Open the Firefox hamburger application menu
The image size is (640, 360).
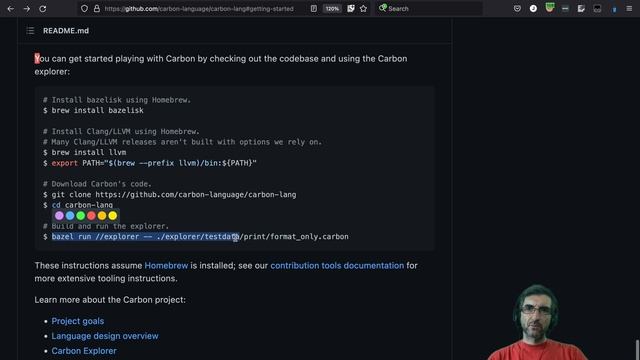point(629,9)
